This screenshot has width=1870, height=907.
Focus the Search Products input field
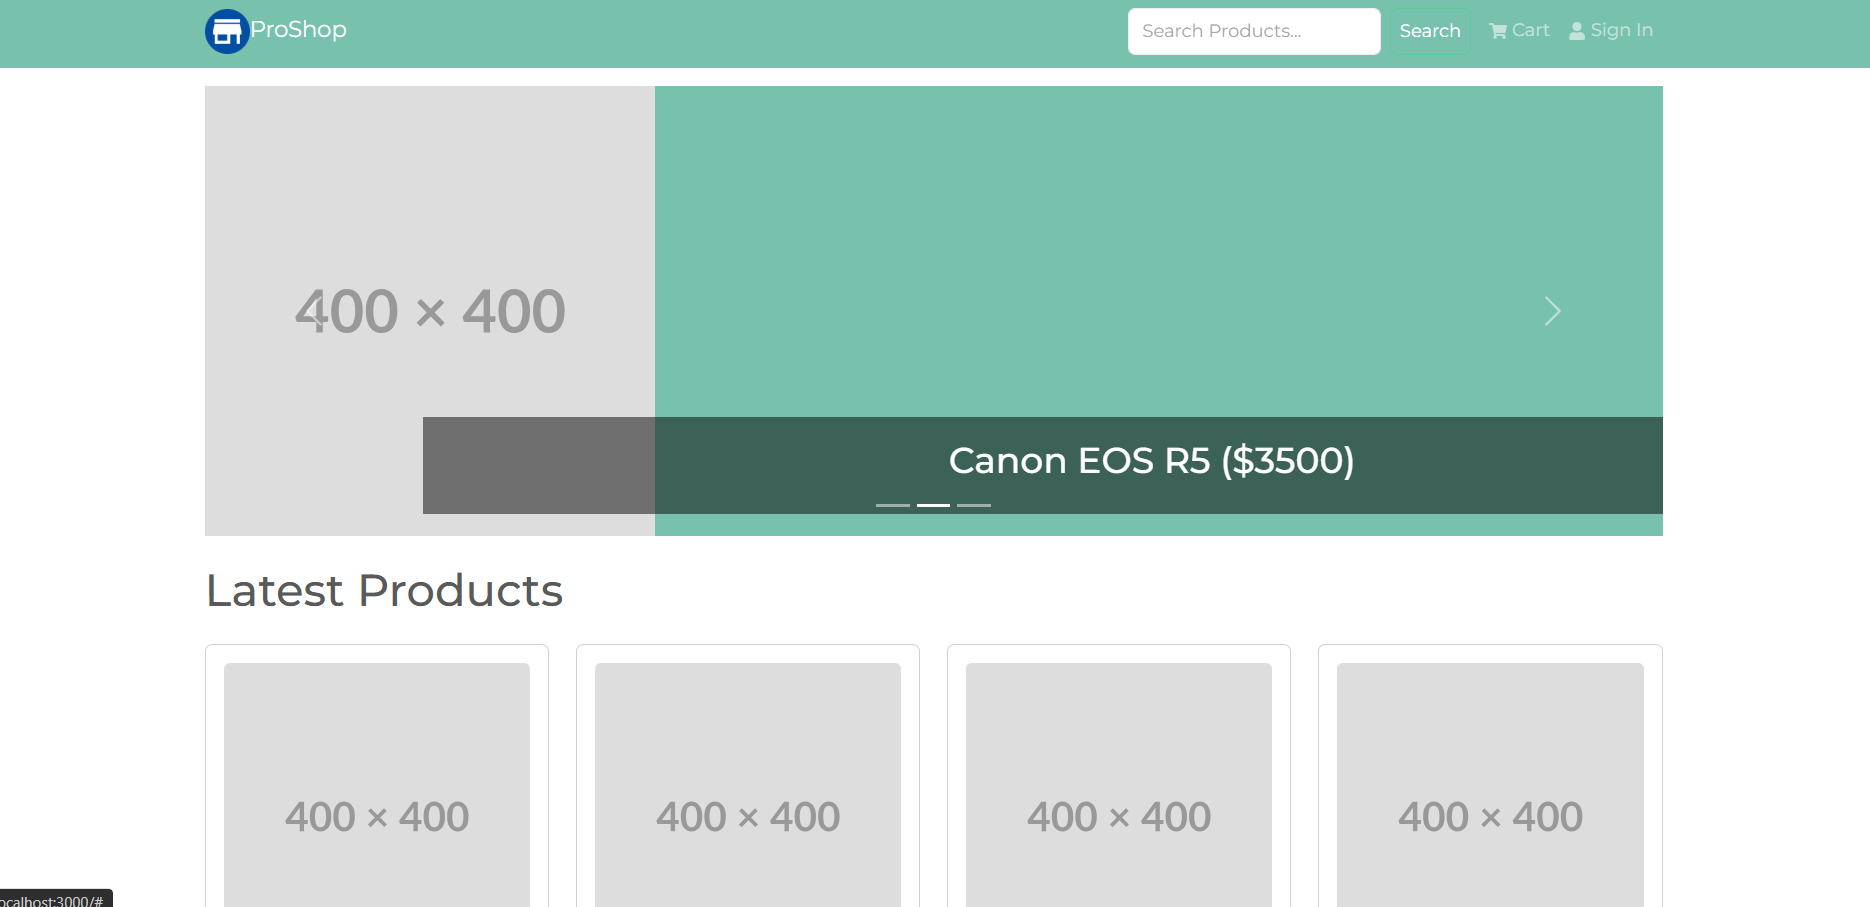(x=1253, y=31)
